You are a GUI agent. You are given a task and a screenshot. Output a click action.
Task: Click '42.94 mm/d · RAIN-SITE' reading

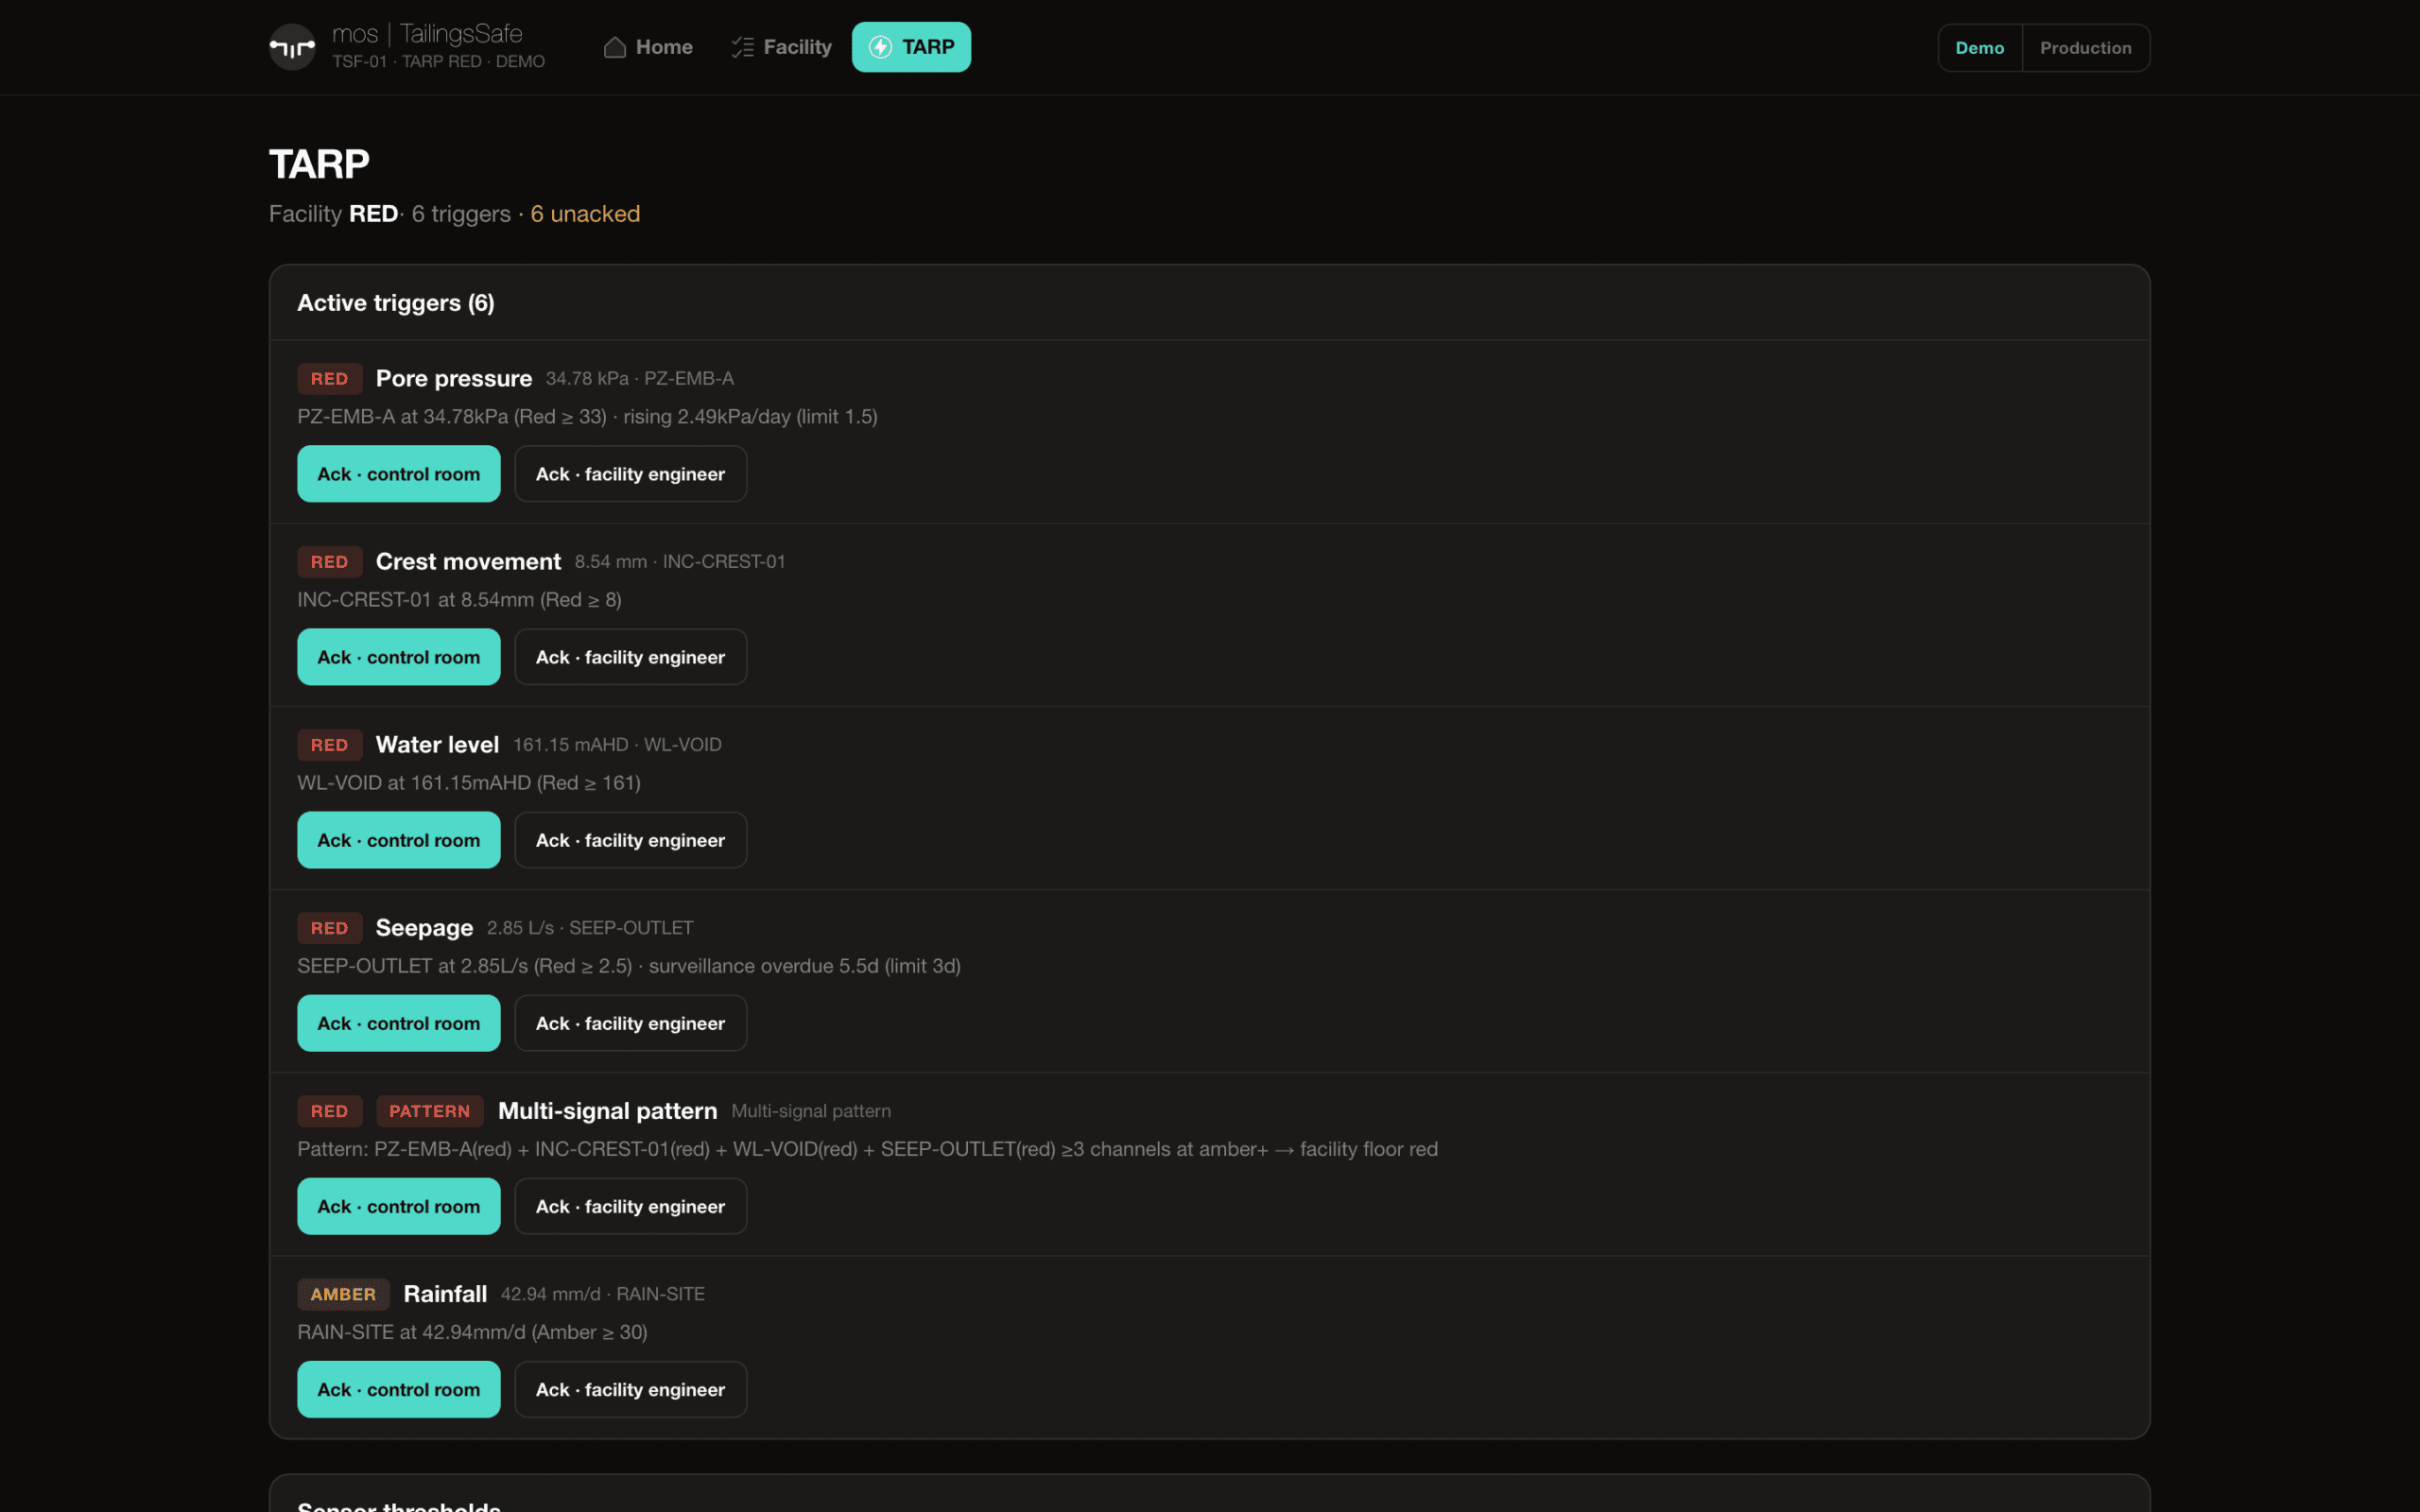tap(603, 1294)
